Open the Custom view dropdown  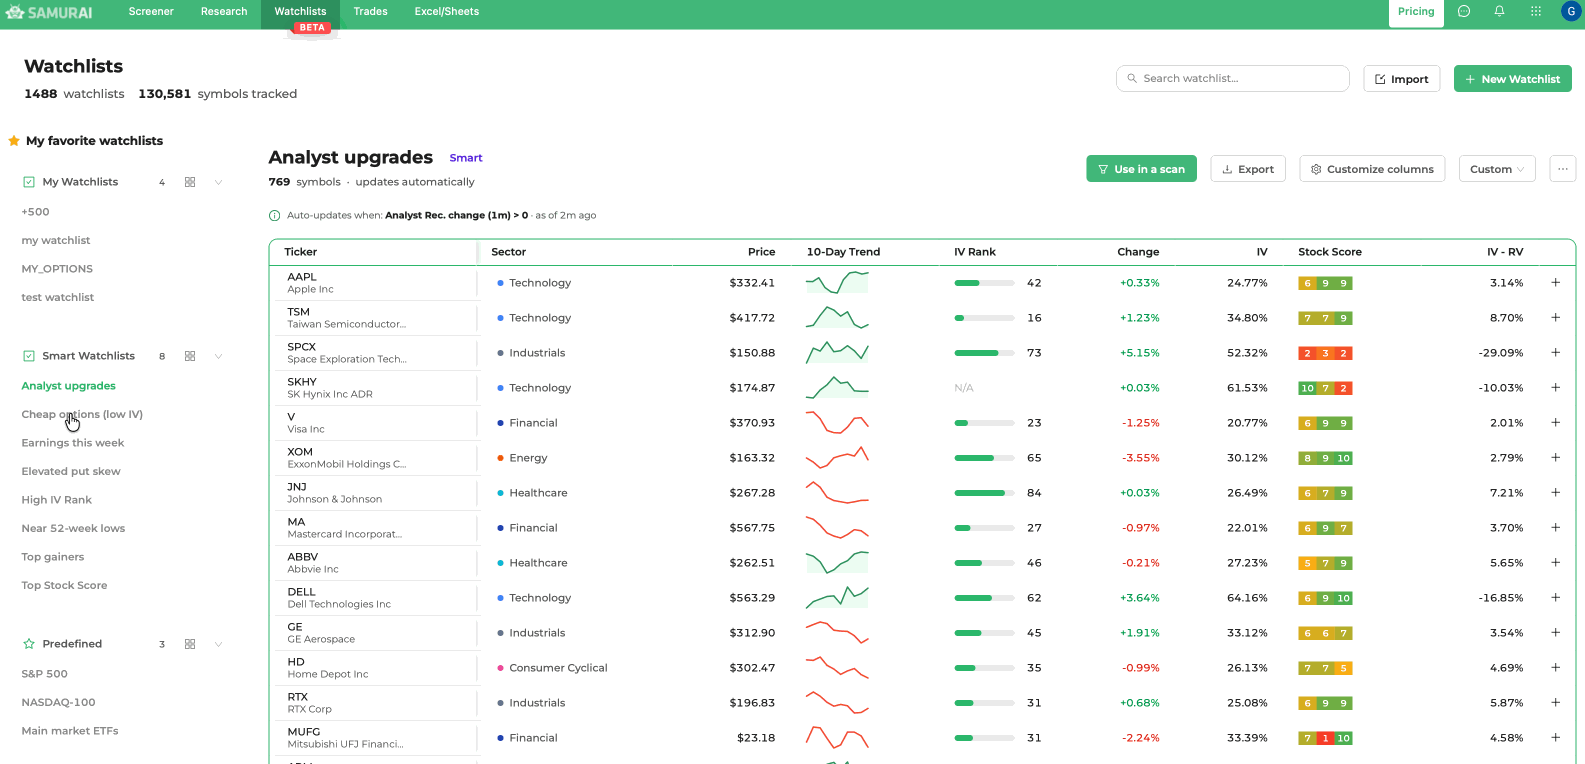point(1497,169)
